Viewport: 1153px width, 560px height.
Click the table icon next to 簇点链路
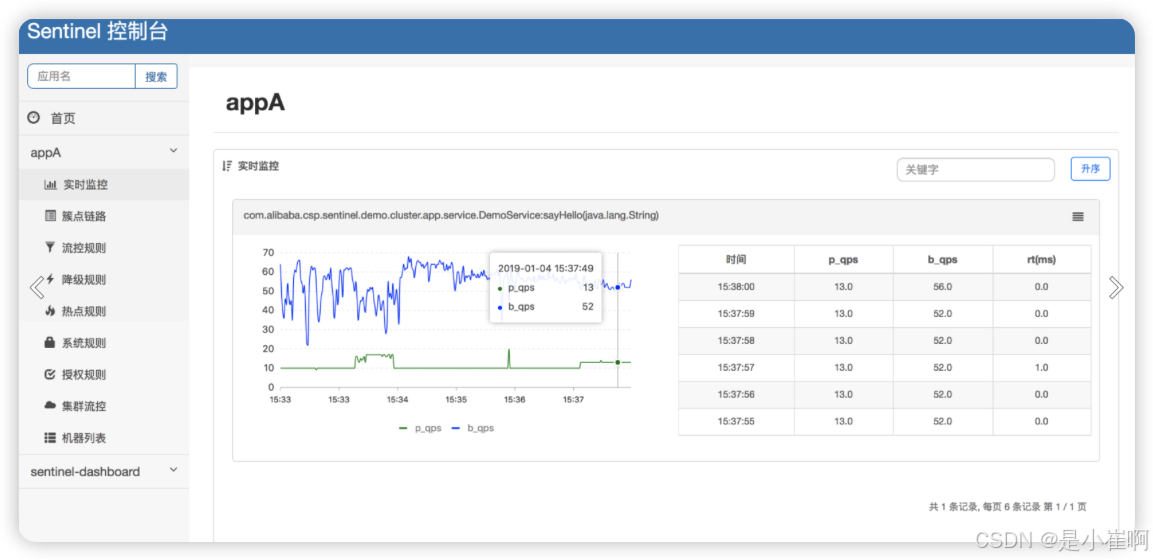click(x=50, y=216)
